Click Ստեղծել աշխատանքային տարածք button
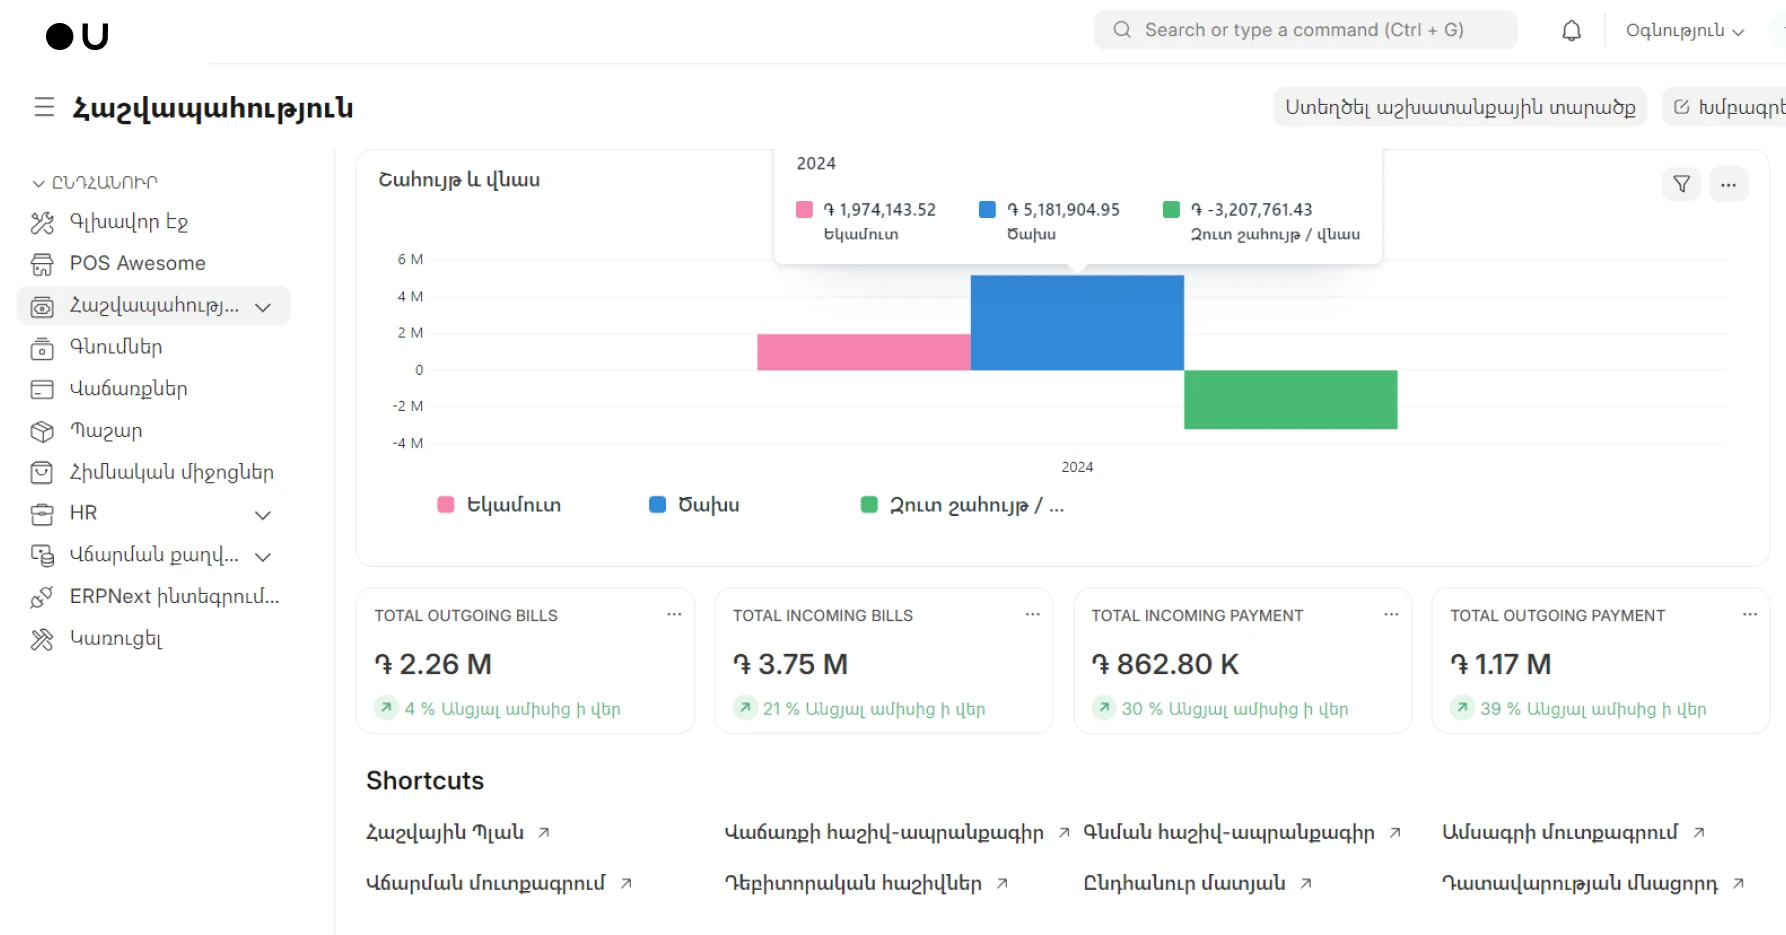Image resolution: width=1786 pixels, height=935 pixels. point(1460,107)
